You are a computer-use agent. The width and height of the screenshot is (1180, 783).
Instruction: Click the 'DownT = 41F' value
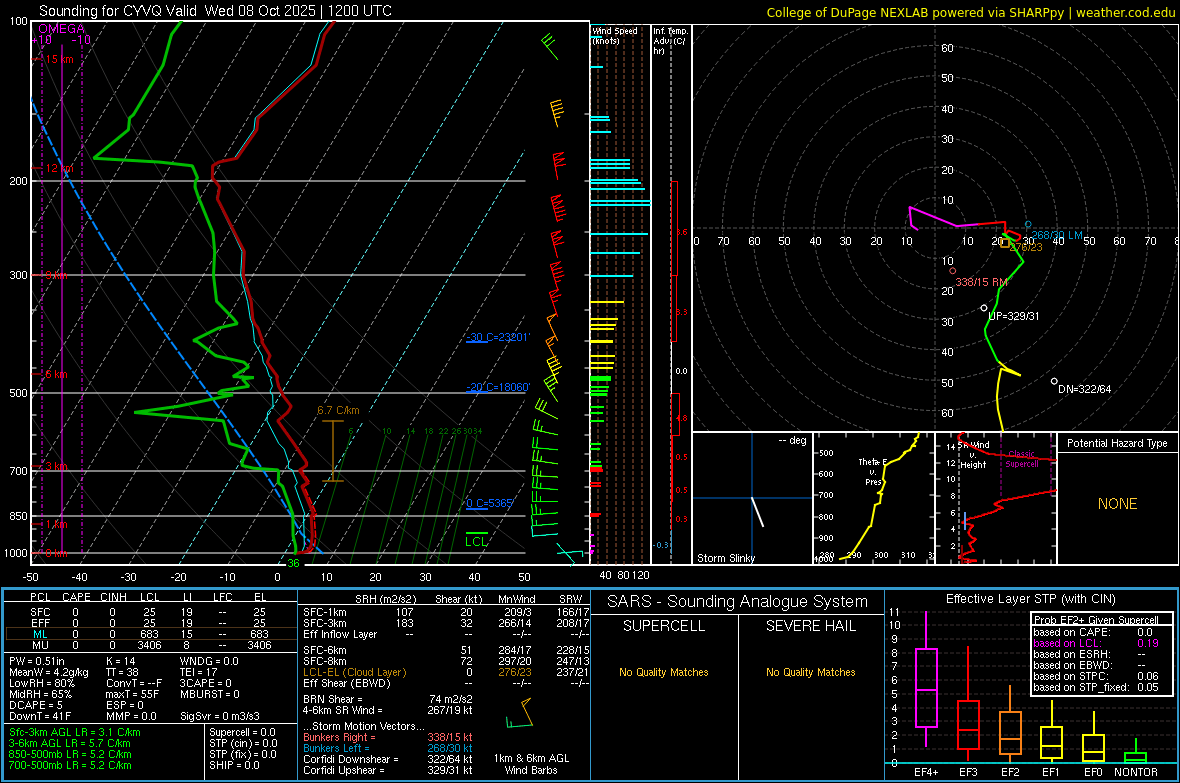point(40,717)
